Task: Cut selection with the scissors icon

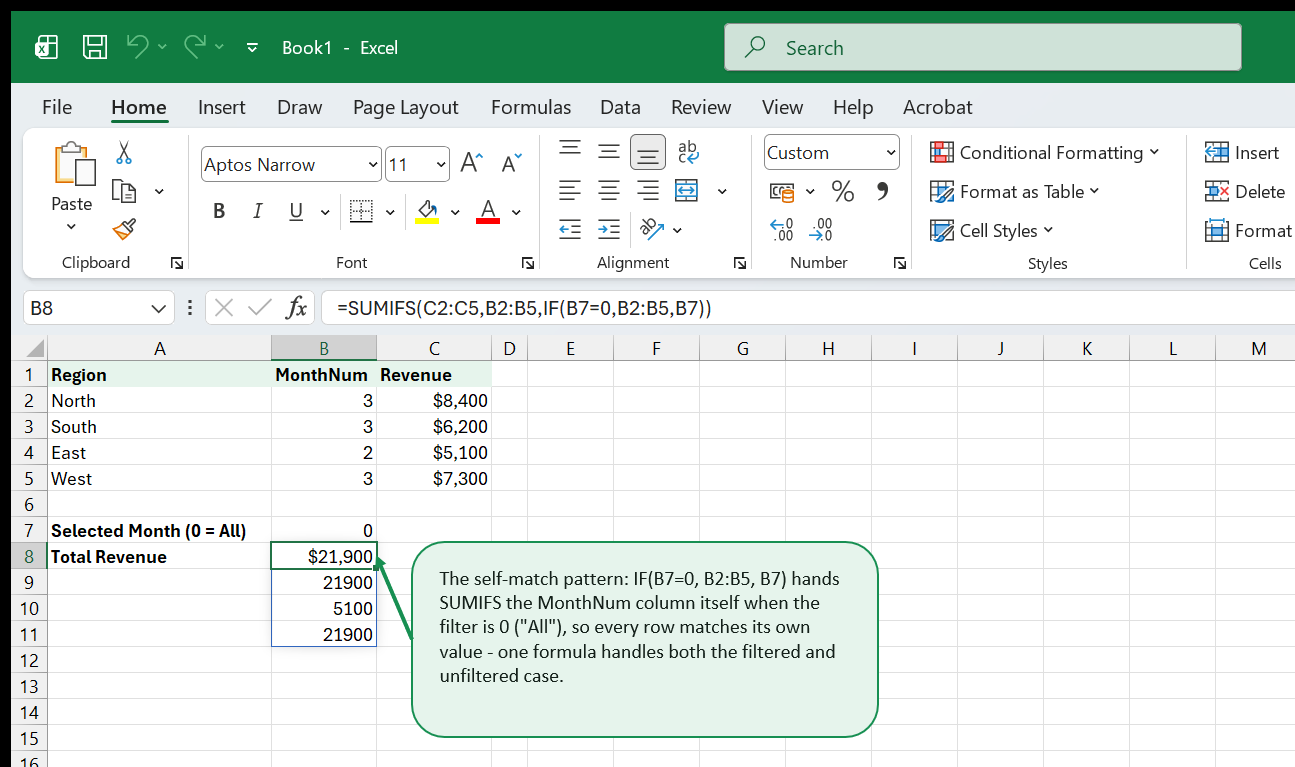Action: [x=124, y=153]
